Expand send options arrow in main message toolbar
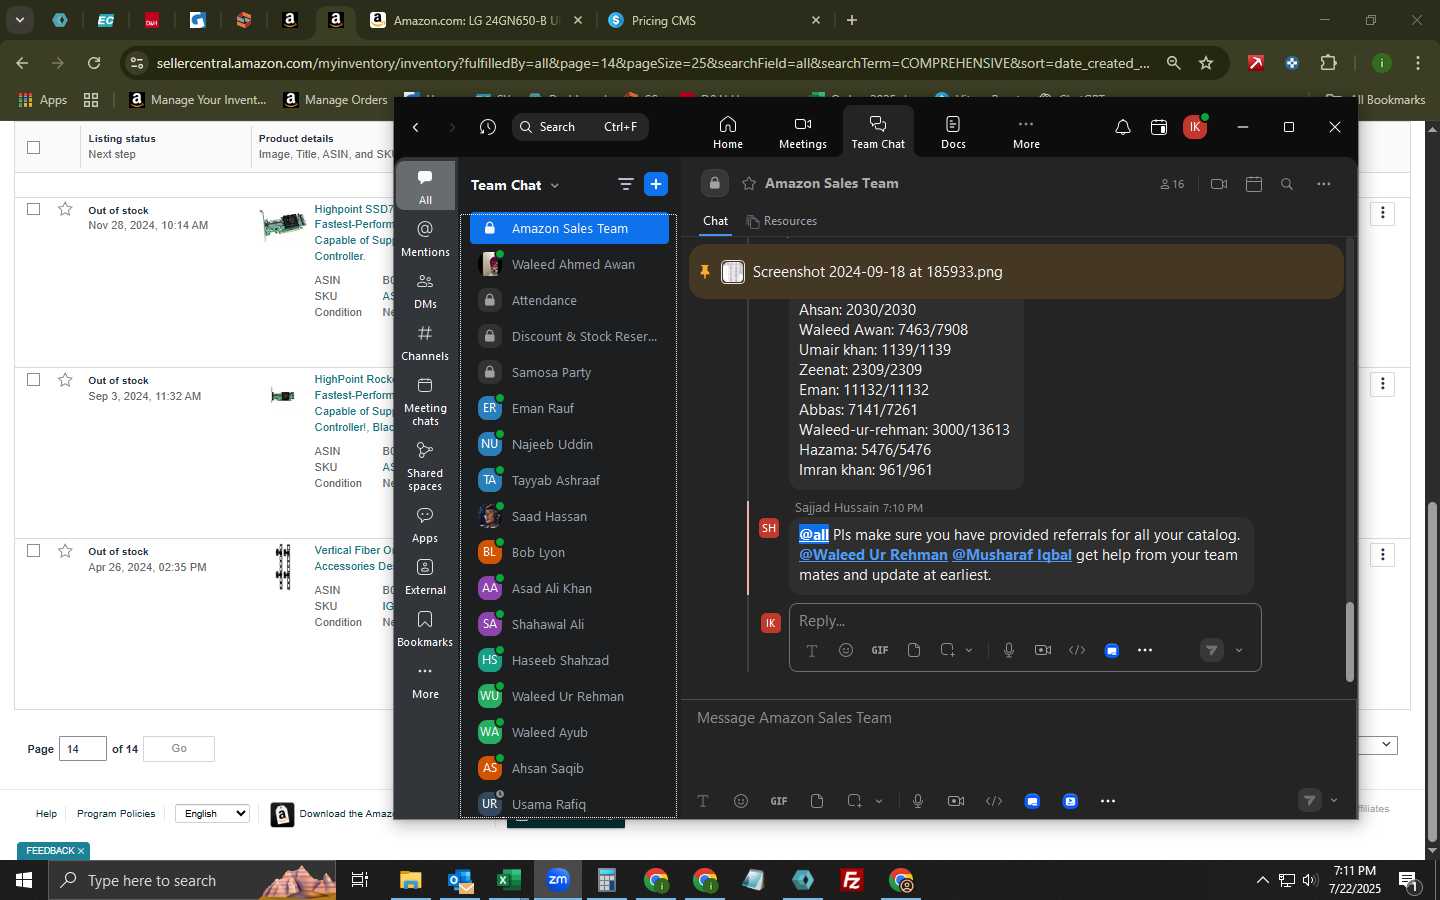The image size is (1440, 900). click(x=1334, y=800)
